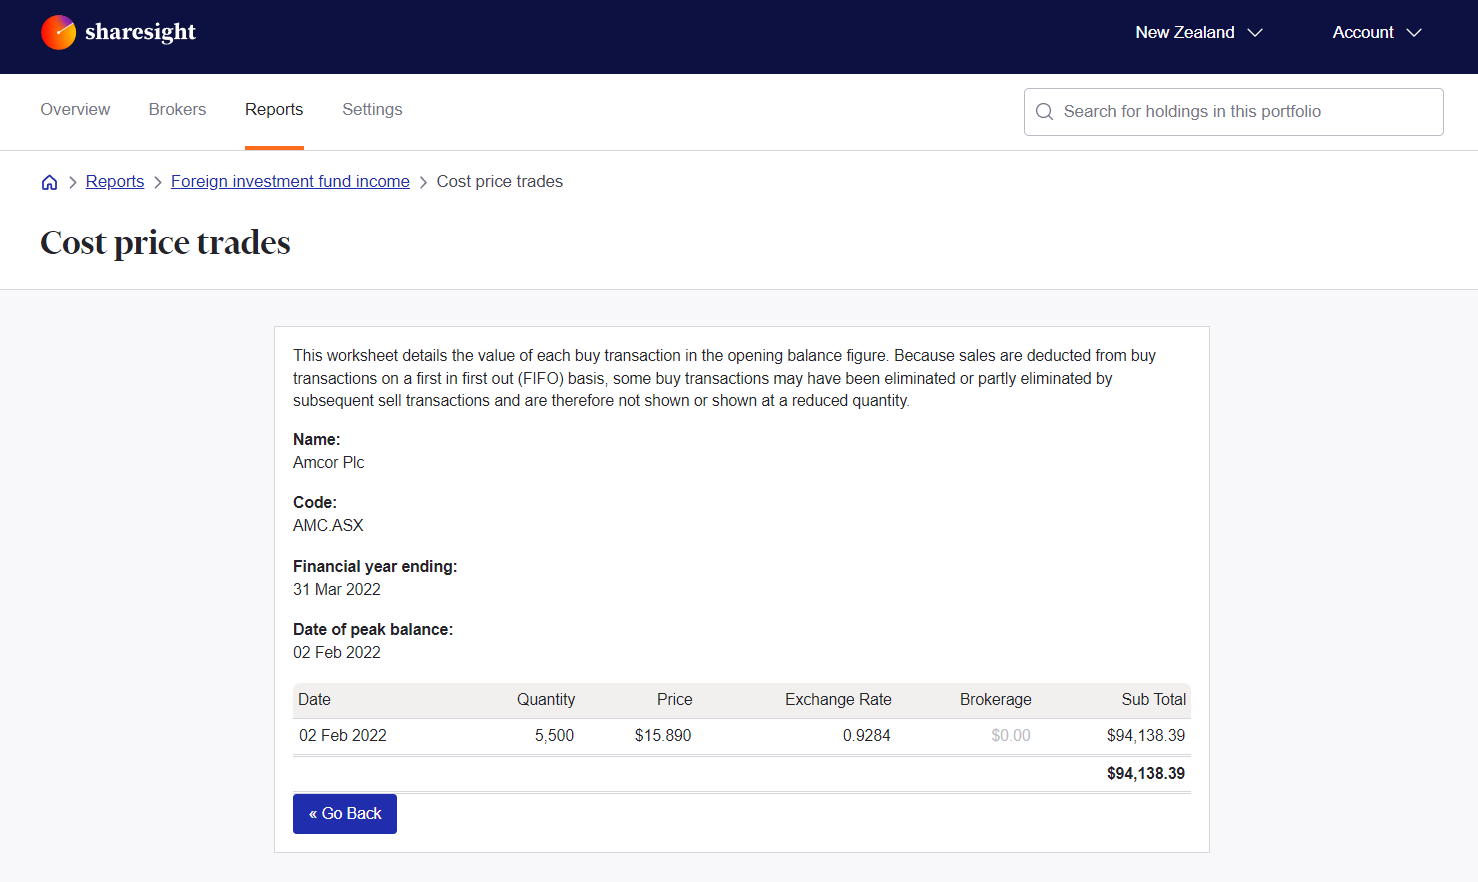This screenshot has width=1478, height=882.
Task: Click the quantity value 5,500
Action: pyautogui.click(x=554, y=736)
